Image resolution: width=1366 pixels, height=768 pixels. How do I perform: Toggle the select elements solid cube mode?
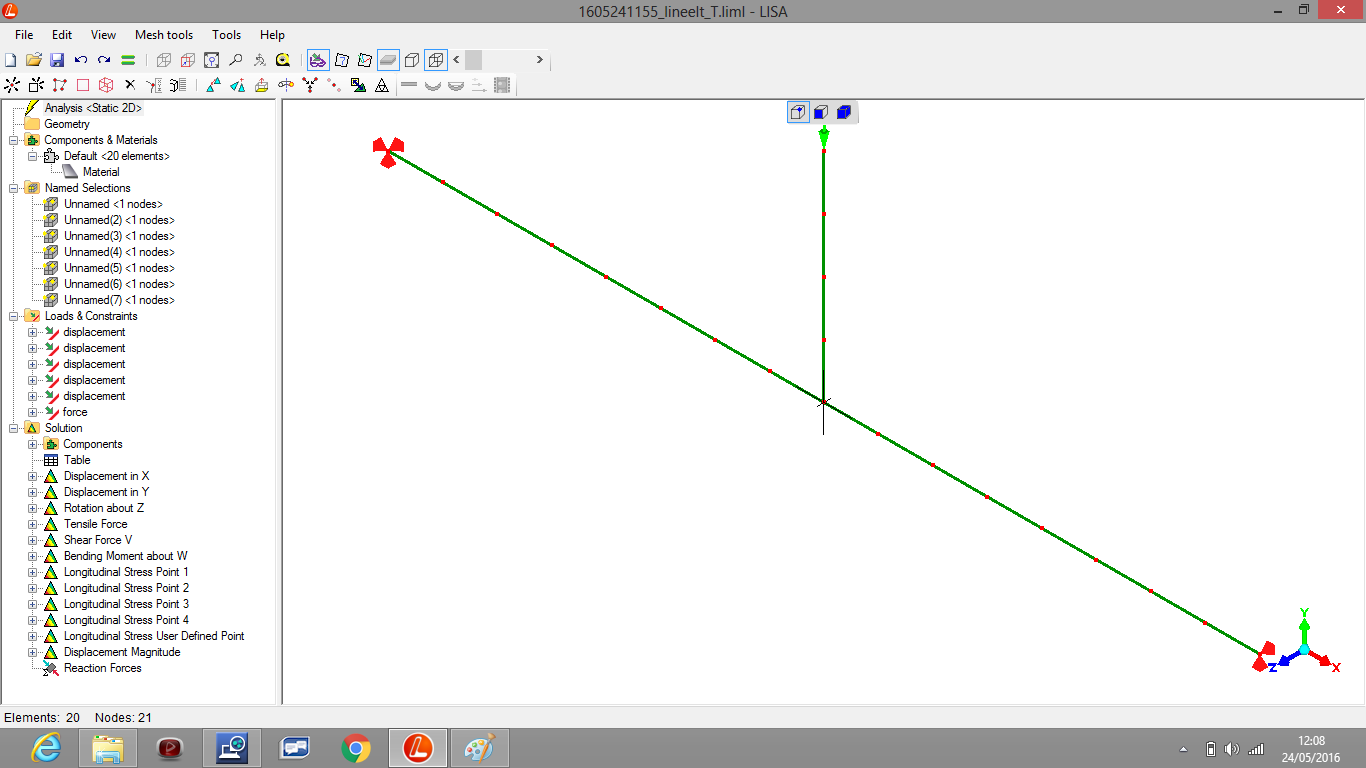(x=843, y=112)
